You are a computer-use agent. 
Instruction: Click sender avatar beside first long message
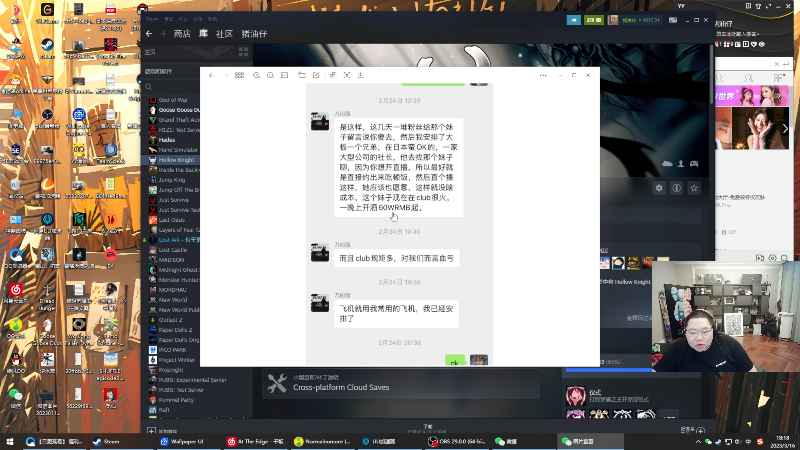(320, 121)
